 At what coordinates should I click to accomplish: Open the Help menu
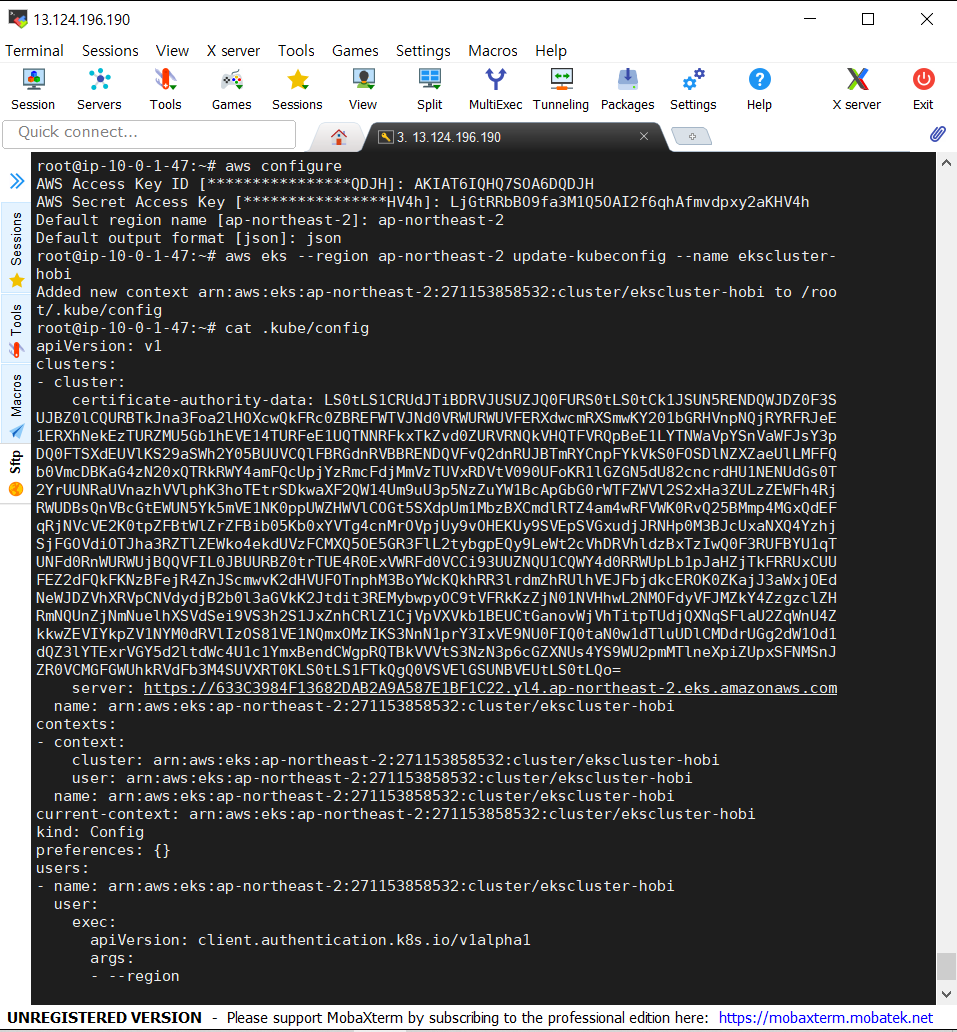point(551,51)
